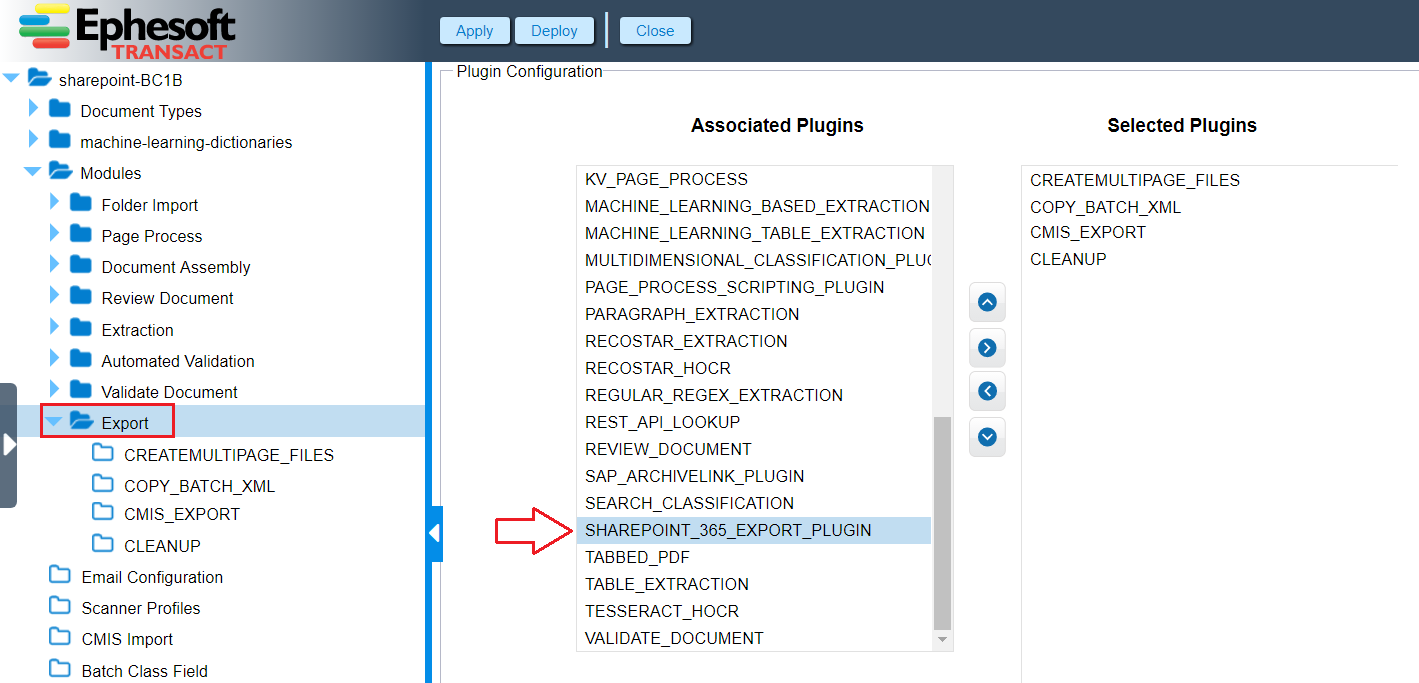1419x683 pixels.
Task: Click the scrollbar down arrow in Associated Plugins
Action: [942, 640]
